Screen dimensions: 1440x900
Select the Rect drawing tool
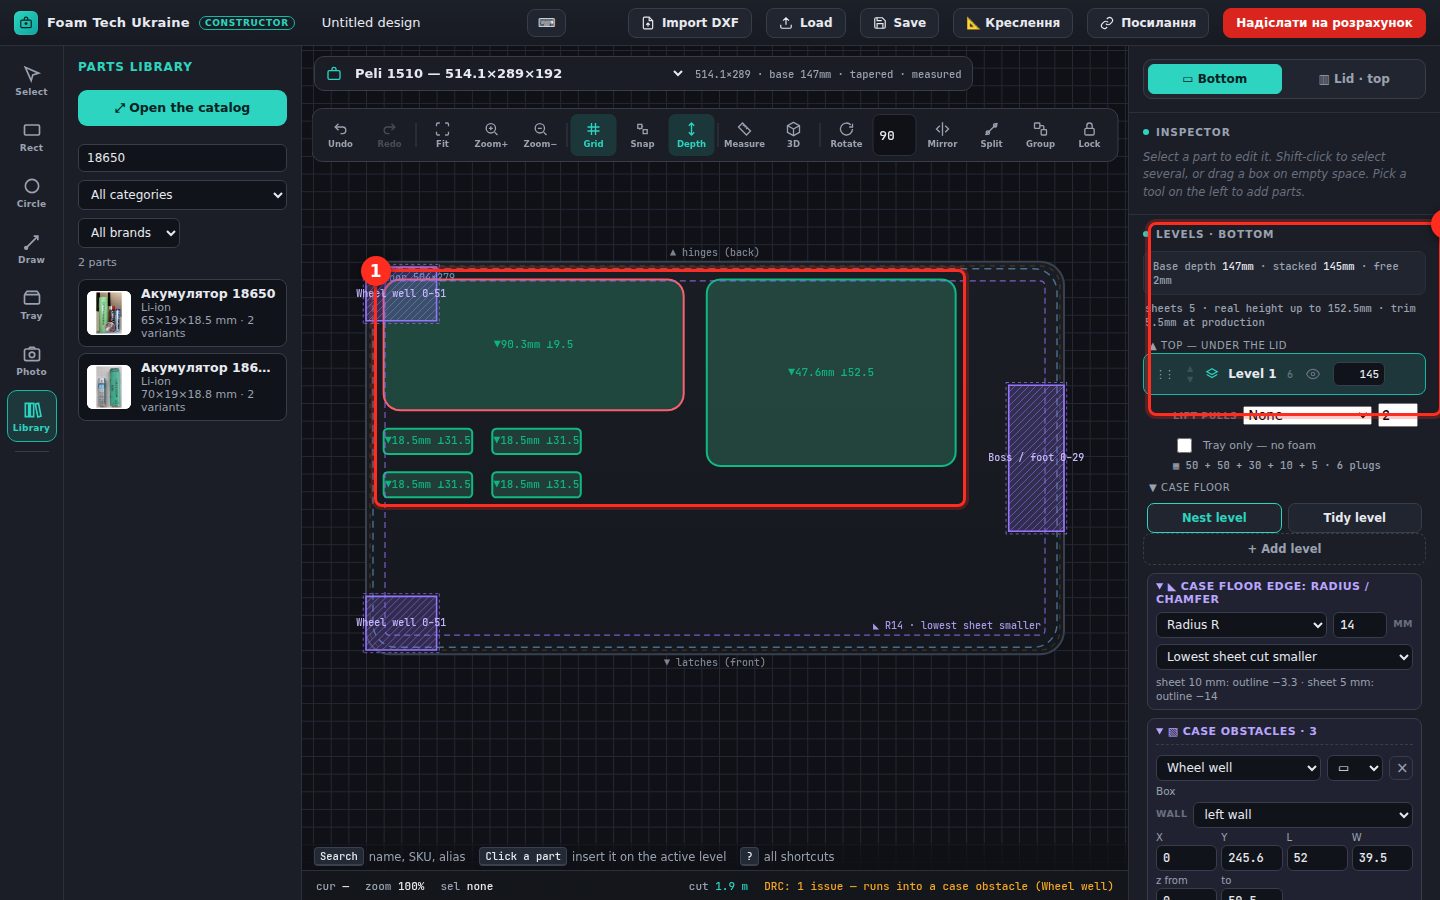coord(31,137)
